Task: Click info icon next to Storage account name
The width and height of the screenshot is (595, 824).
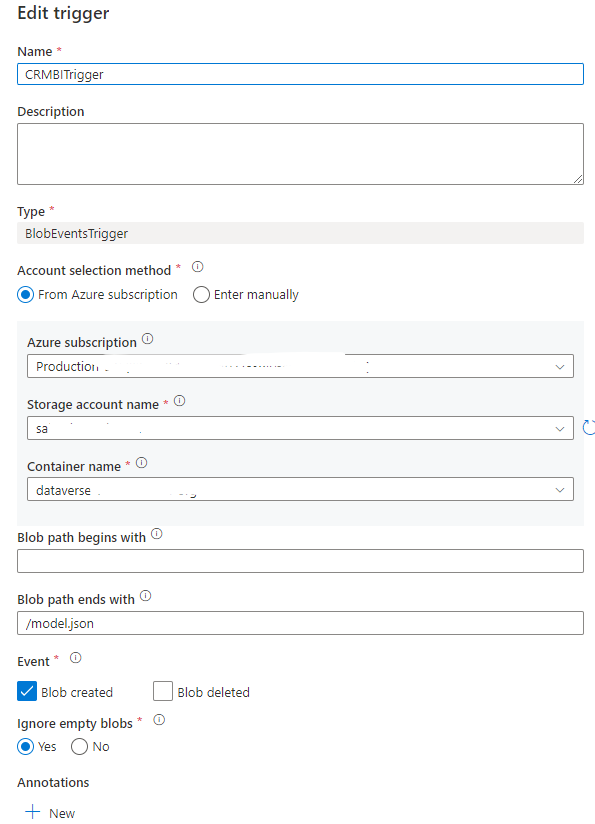Action: [x=180, y=401]
